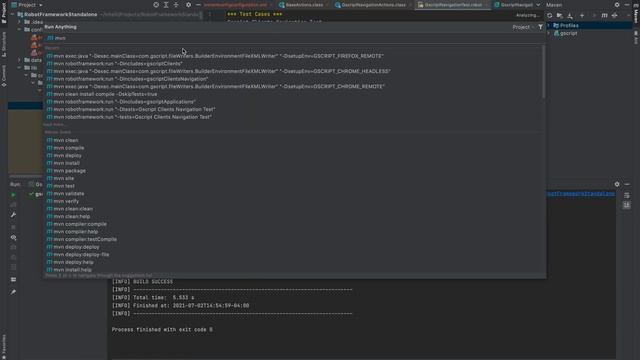The height and width of the screenshot is (360, 640).
Task: Expand the data folder arrow
Action: pyautogui.click(x=19, y=60)
